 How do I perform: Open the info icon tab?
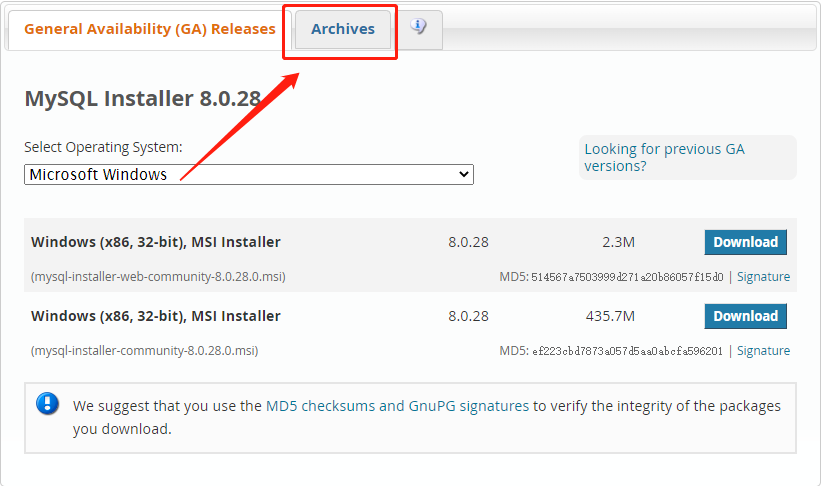419,26
